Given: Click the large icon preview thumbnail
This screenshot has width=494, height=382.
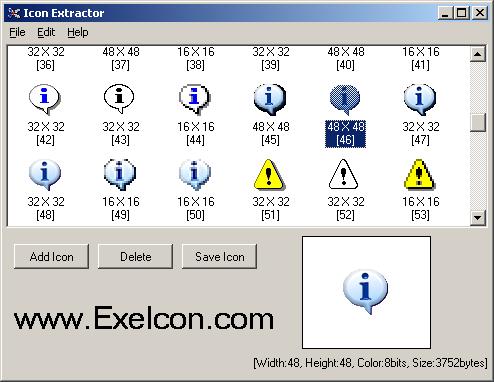Looking at the screenshot, I should click(366, 292).
